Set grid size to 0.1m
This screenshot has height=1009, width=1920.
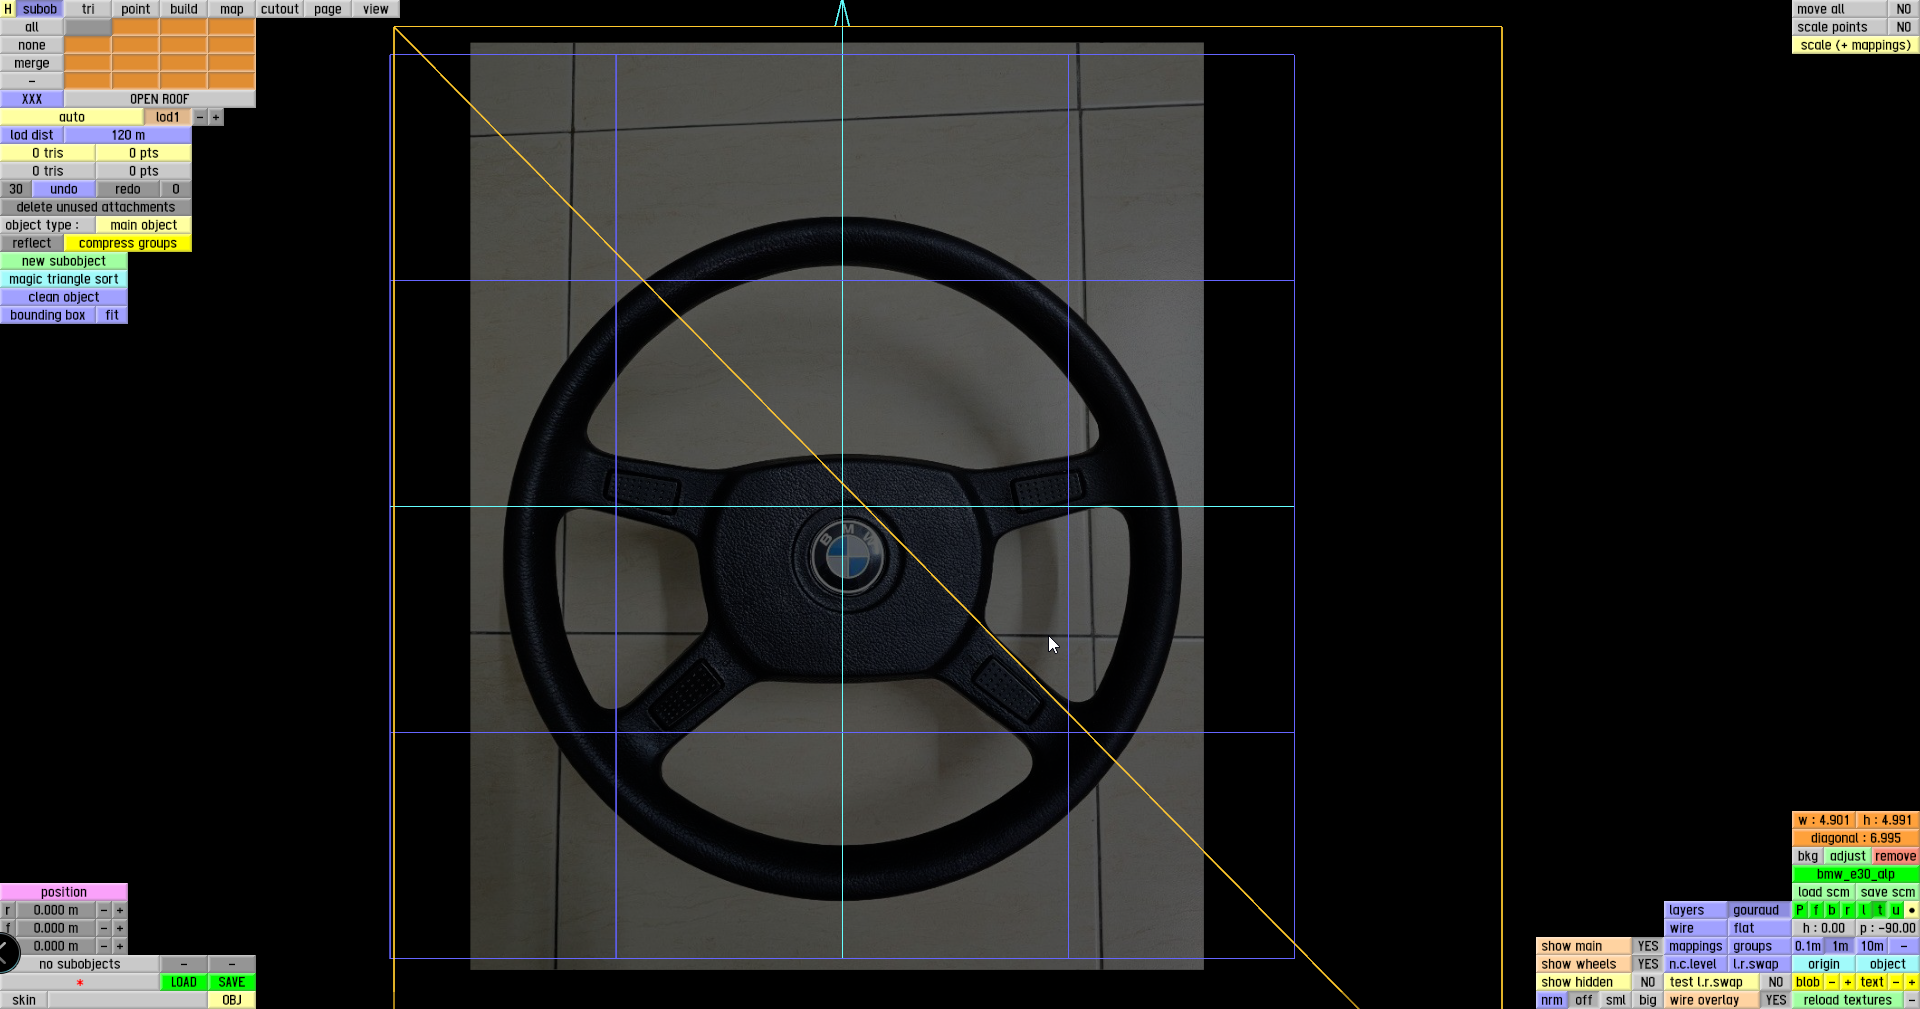(x=1808, y=946)
